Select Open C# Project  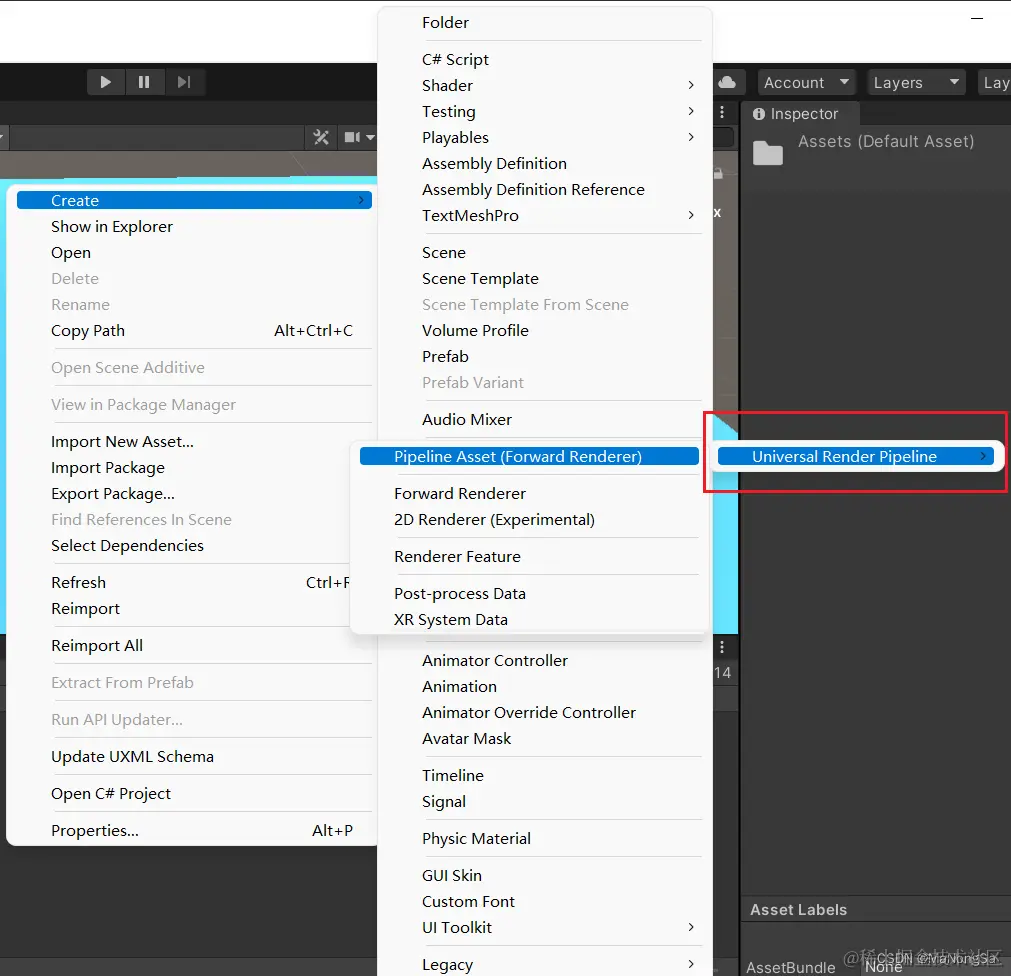(194, 794)
